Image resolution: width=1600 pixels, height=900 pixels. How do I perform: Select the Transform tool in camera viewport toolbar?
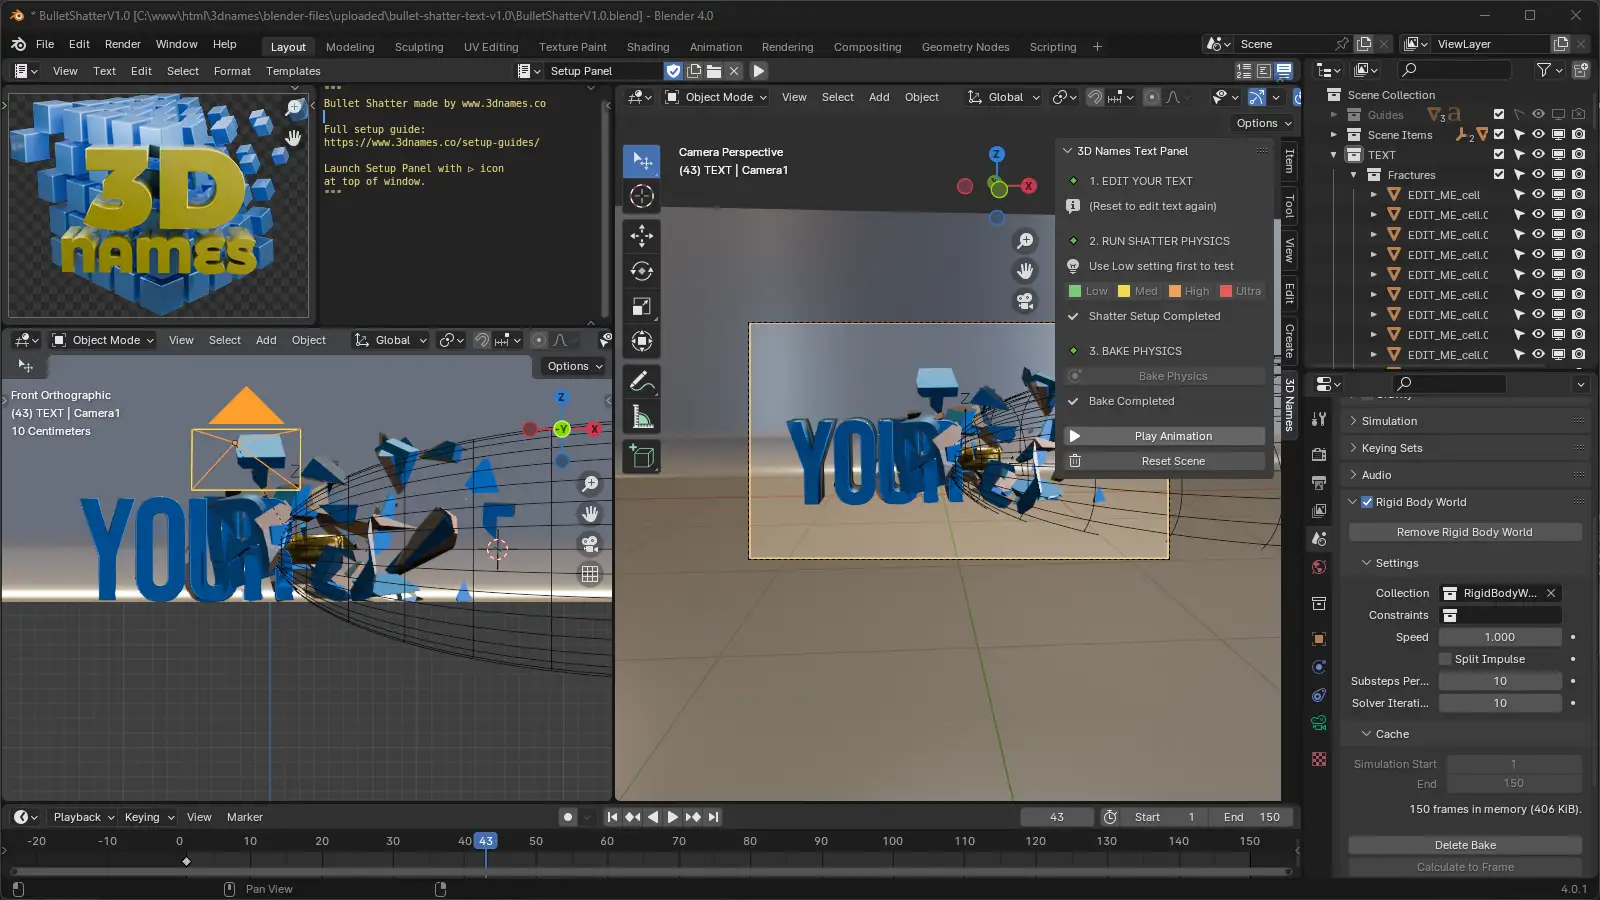click(x=642, y=341)
